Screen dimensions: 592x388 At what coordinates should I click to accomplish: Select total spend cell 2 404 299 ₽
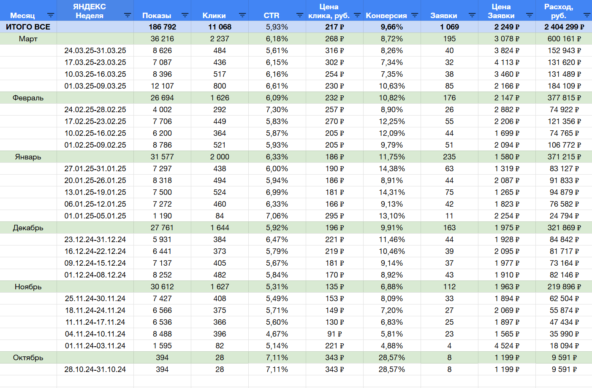pos(564,27)
